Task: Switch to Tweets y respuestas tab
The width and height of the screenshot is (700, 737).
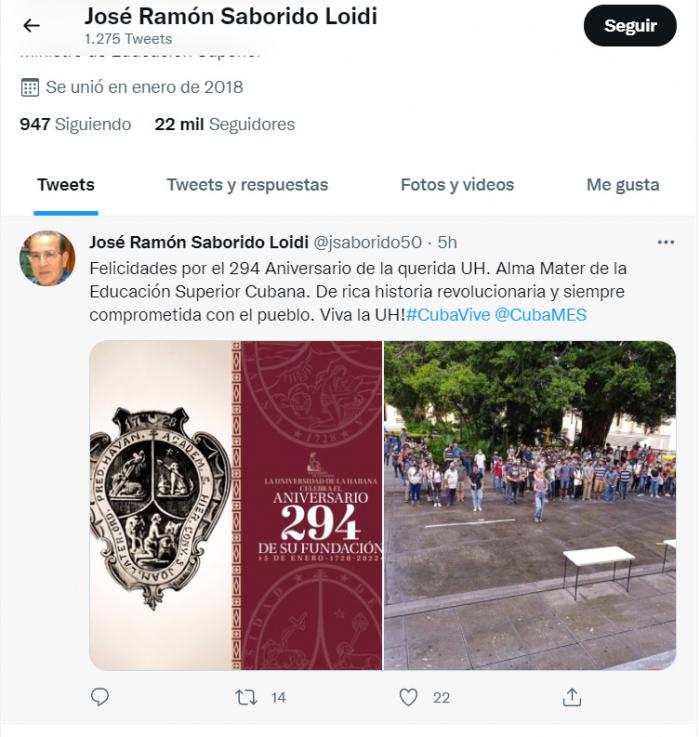Action: pyautogui.click(x=247, y=185)
